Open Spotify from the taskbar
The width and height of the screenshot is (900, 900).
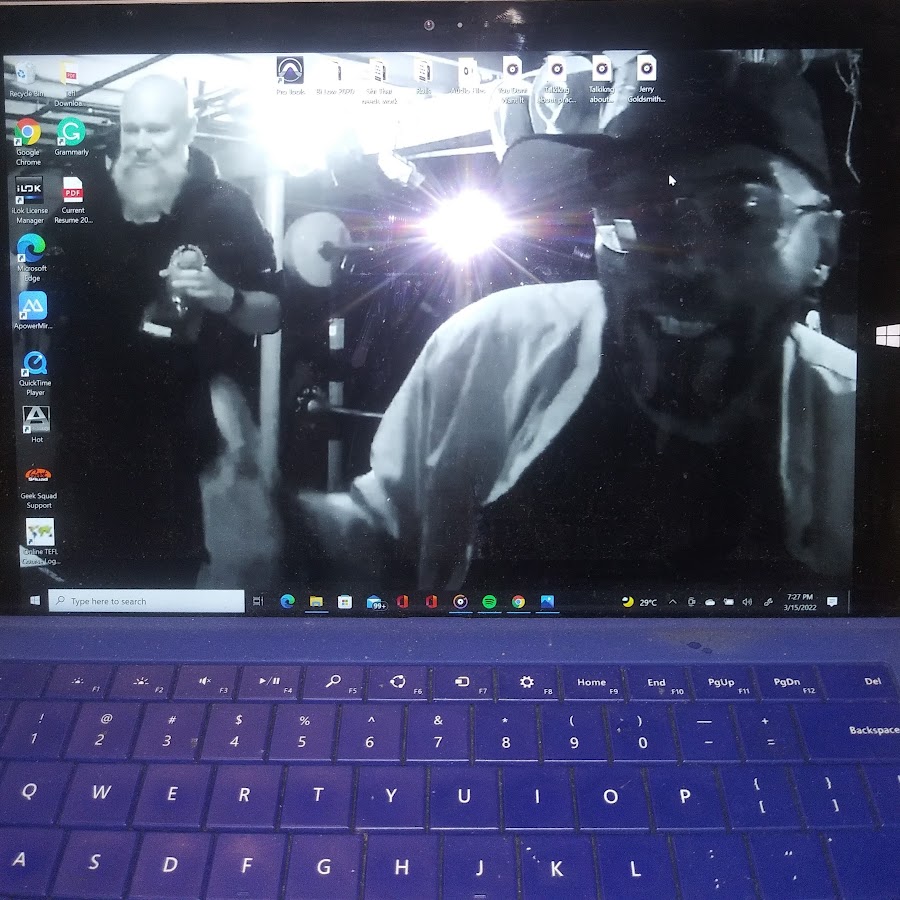coord(490,602)
